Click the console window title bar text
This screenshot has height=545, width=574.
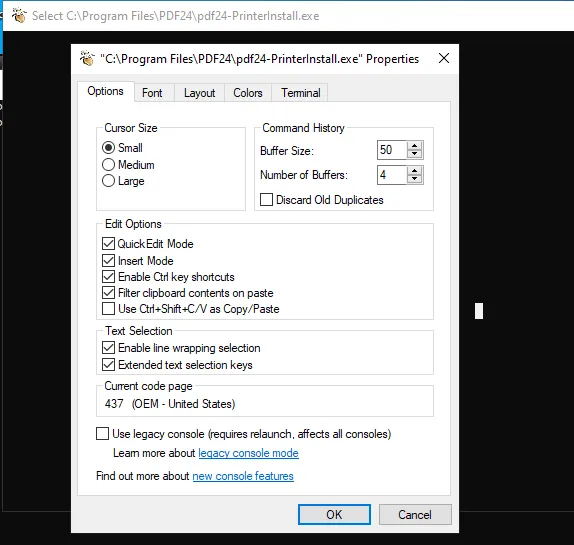[x=175, y=16]
